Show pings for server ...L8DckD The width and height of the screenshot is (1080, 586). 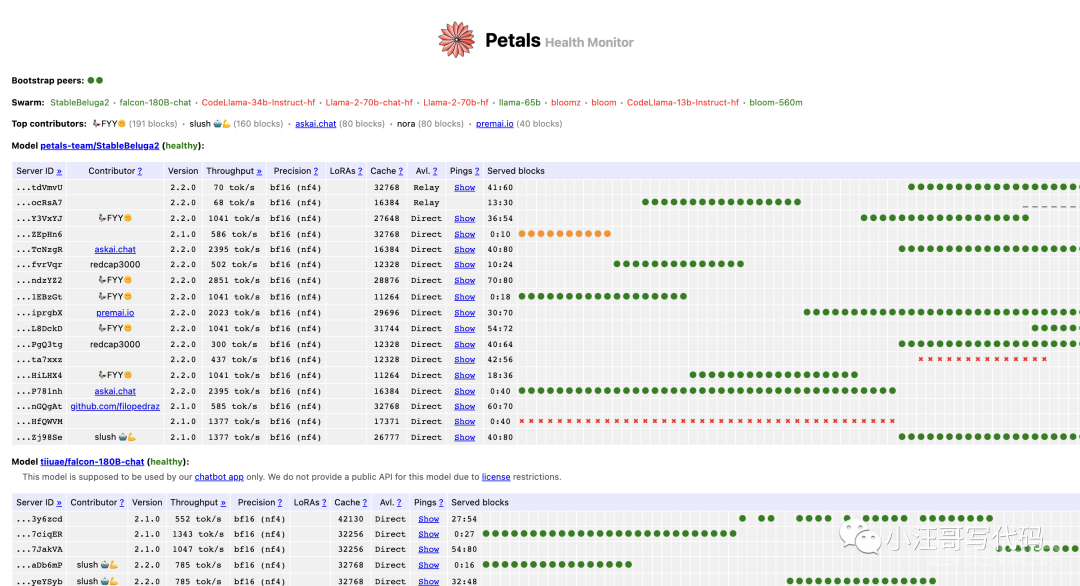point(464,329)
